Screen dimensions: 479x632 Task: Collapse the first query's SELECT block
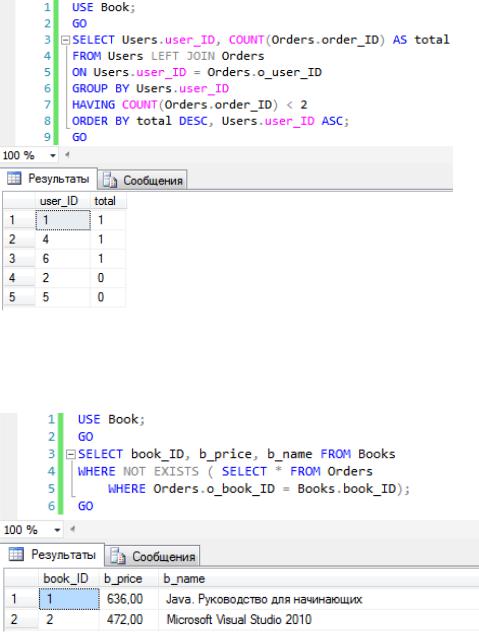(65, 40)
